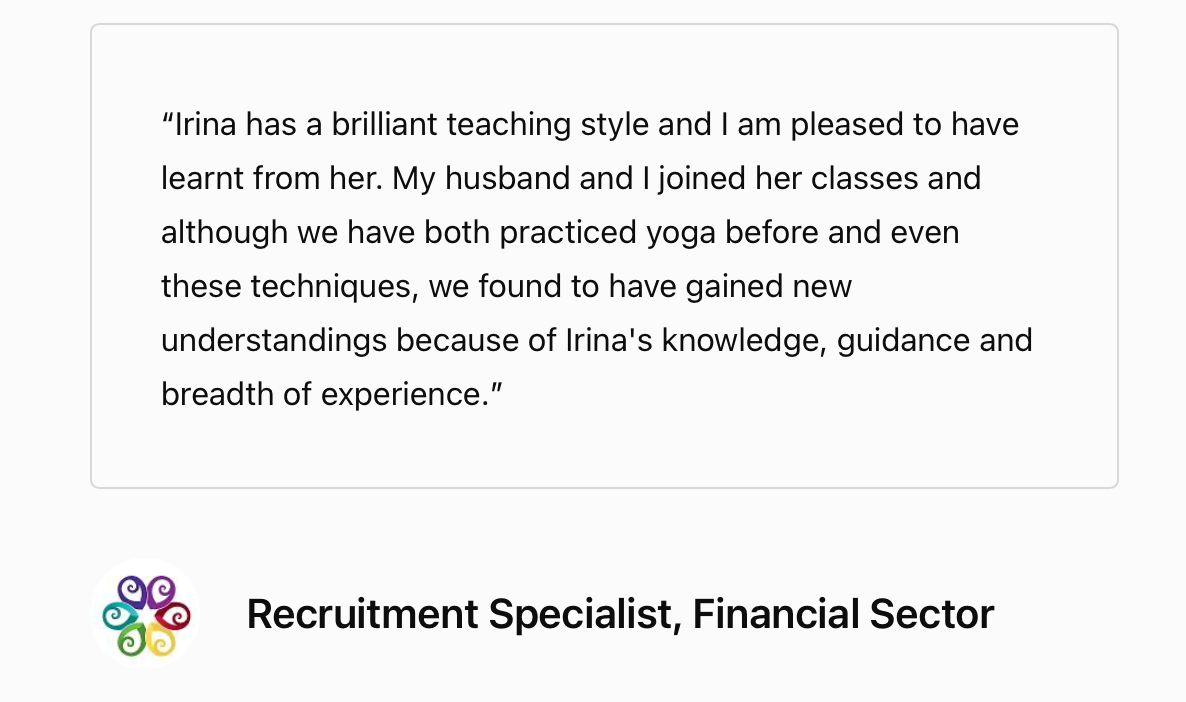The width and height of the screenshot is (1186, 702).
Task: Click the green swirl petal of the logo
Action: tap(132, 641)
